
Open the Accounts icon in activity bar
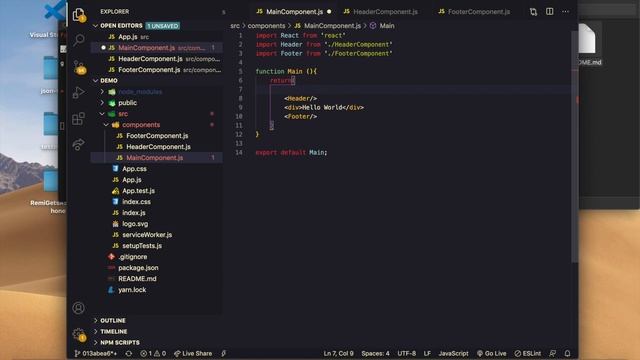pos(78,308)
